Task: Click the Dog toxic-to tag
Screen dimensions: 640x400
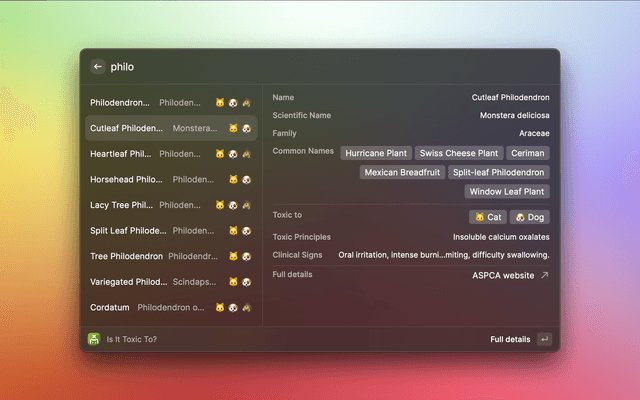Action: click(529, 217)
